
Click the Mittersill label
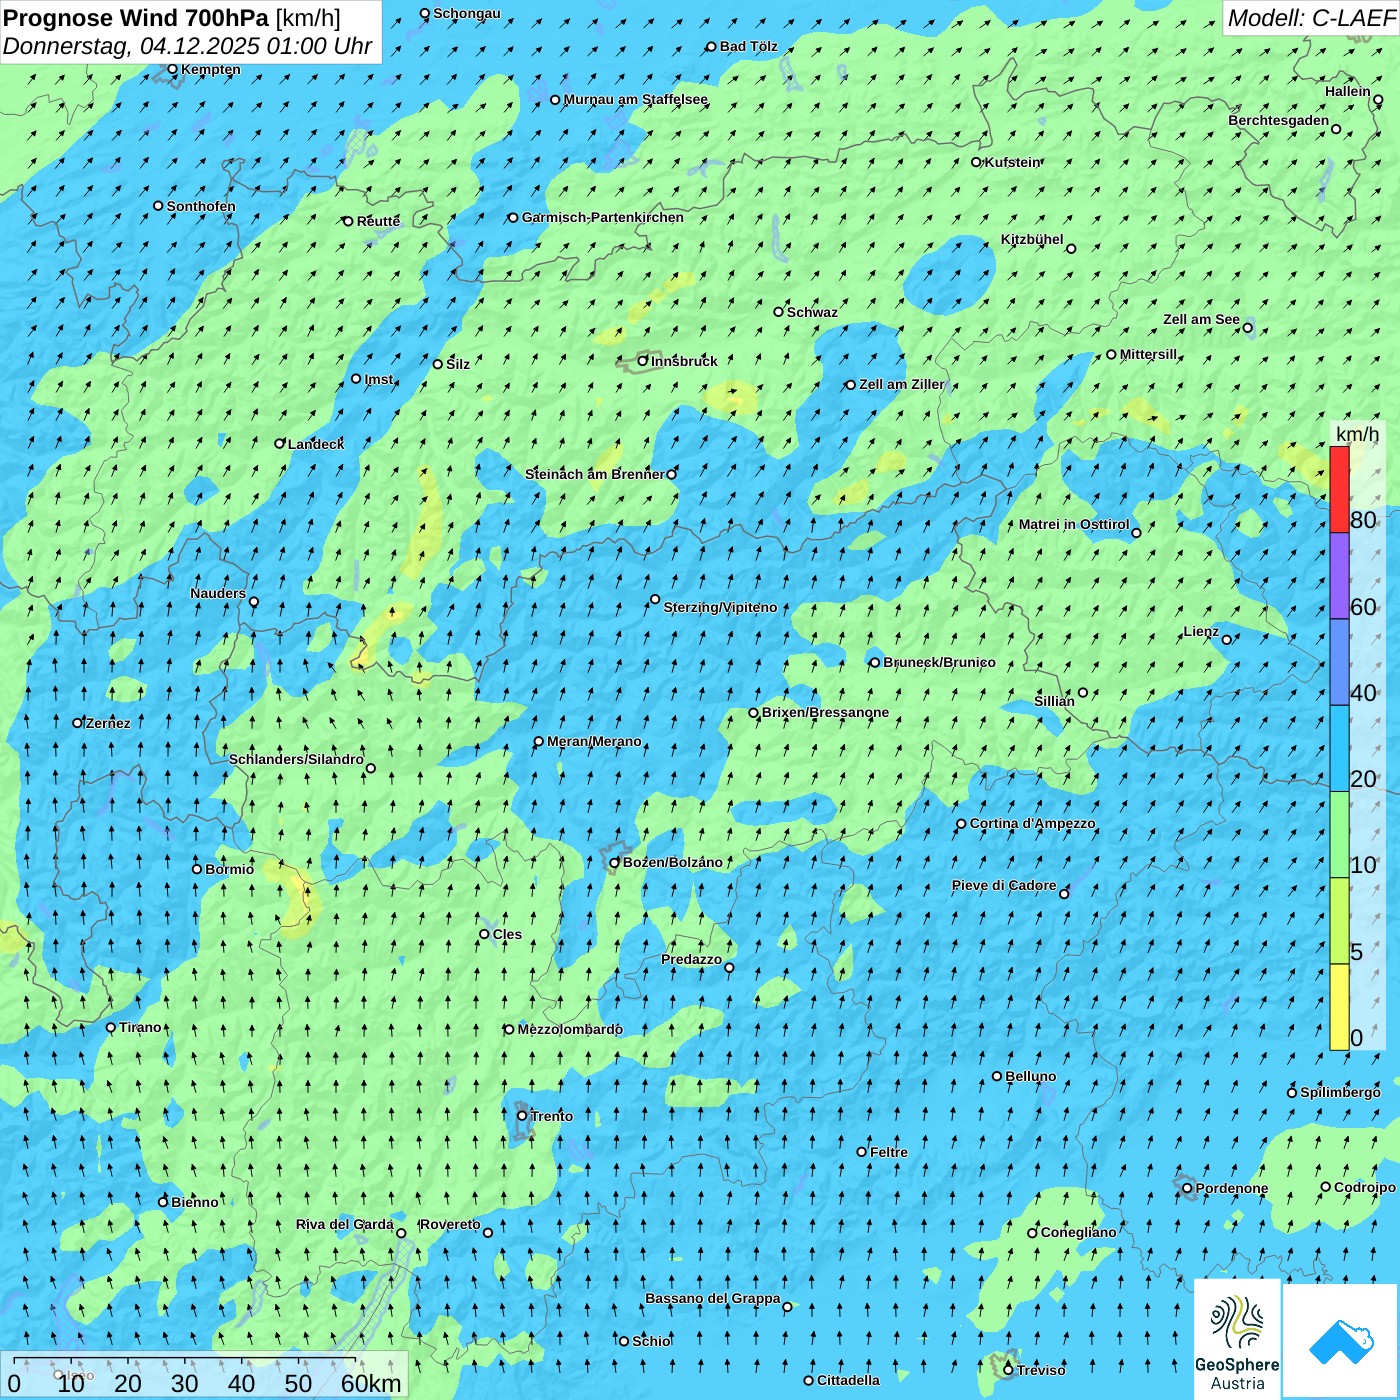pos(1149,355)
